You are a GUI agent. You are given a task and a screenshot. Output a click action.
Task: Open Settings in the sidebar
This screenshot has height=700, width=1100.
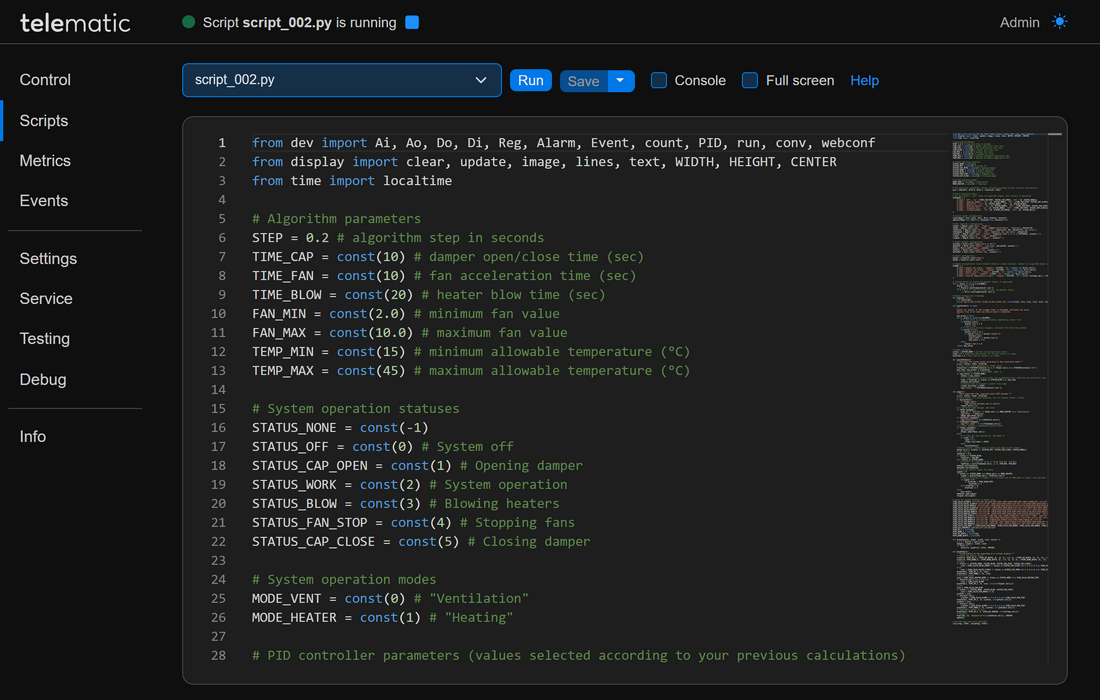pyautogui.click(x=48, y=258)
